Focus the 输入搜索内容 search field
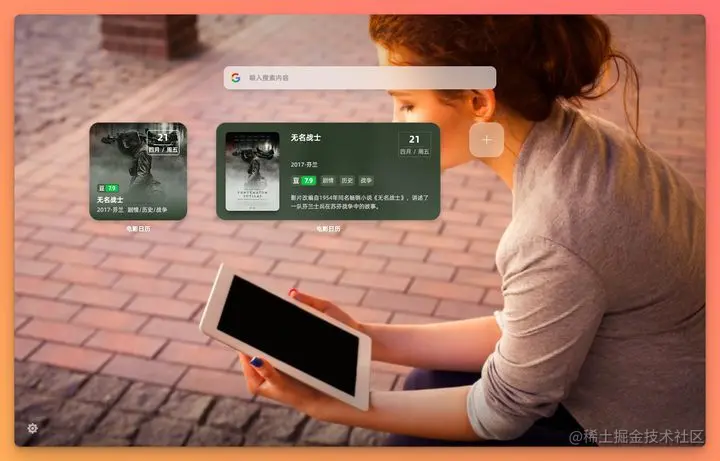720x461 pixels. pos(360,78)
